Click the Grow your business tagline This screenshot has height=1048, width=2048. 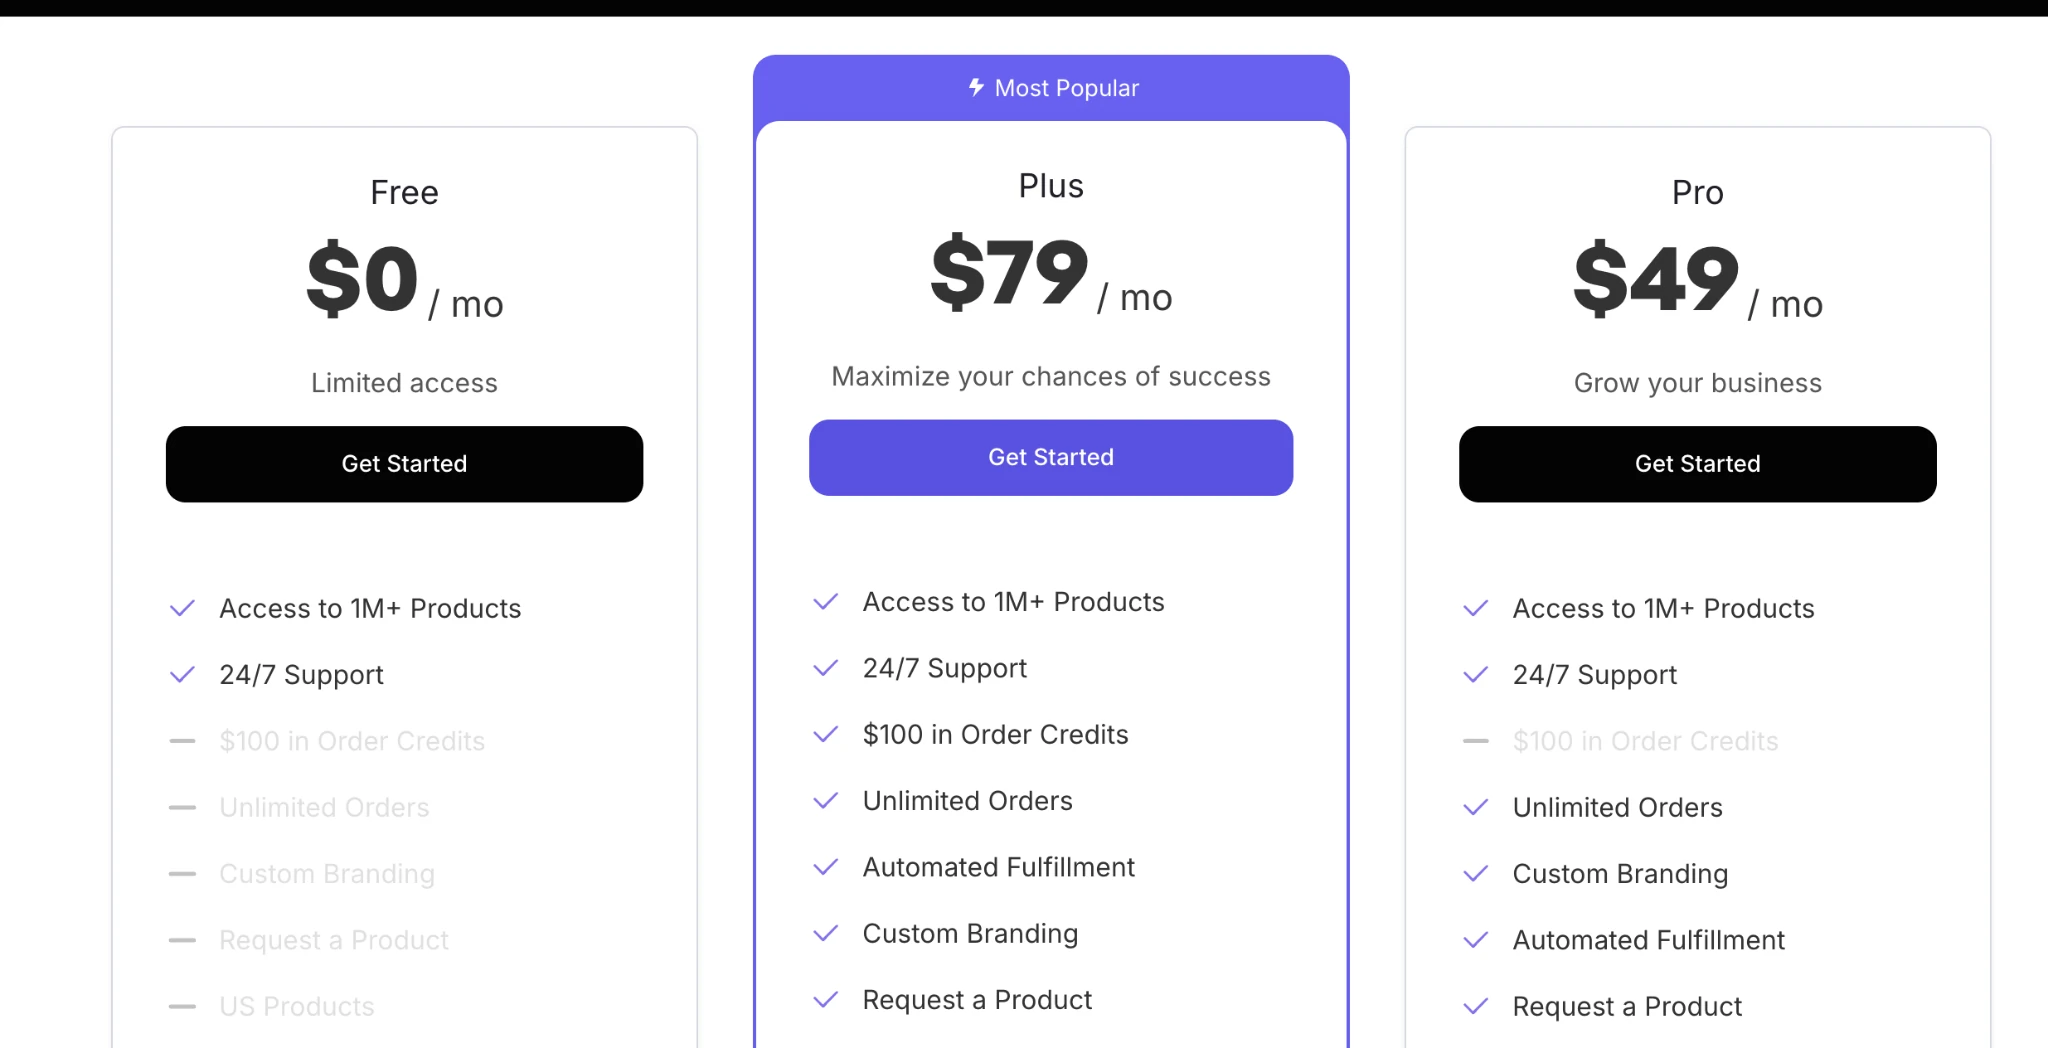tap(1697, 382)
